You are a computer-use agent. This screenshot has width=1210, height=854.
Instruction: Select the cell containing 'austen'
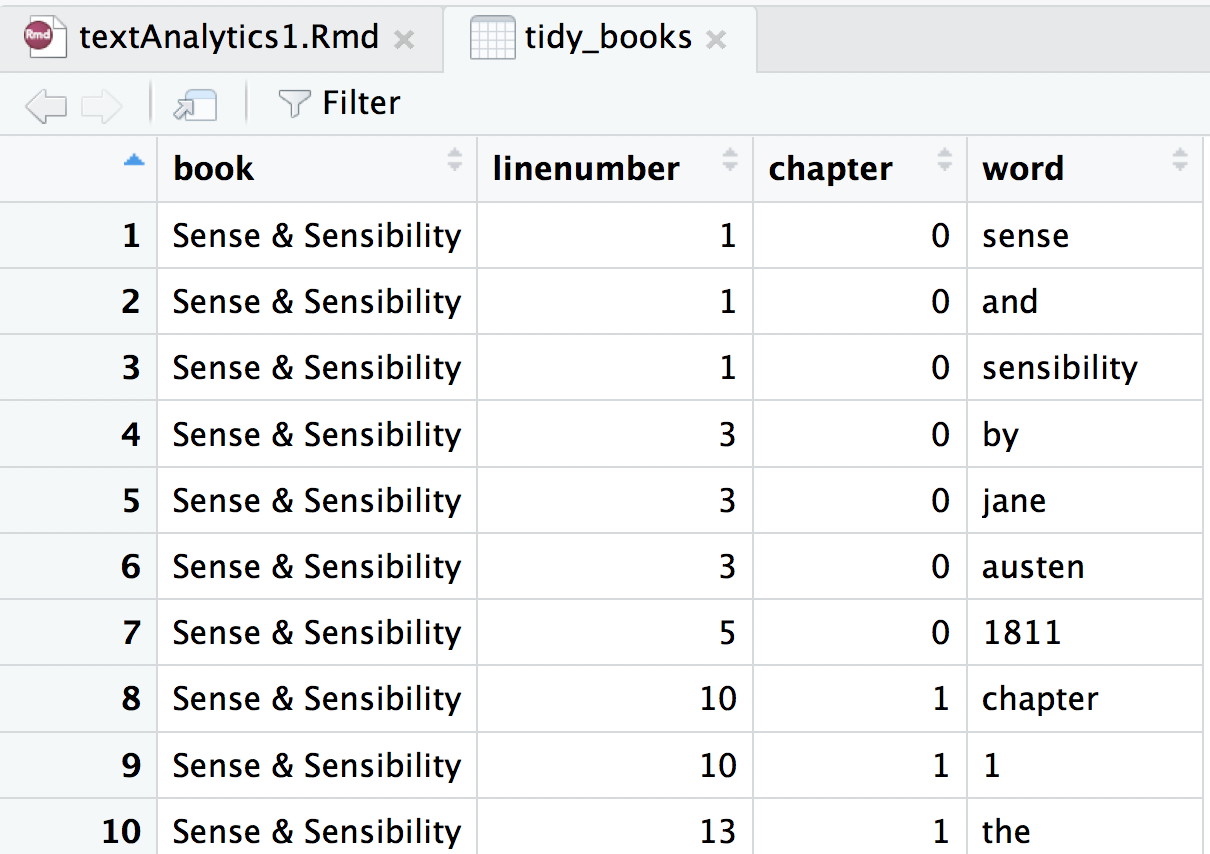[1033, 567]
